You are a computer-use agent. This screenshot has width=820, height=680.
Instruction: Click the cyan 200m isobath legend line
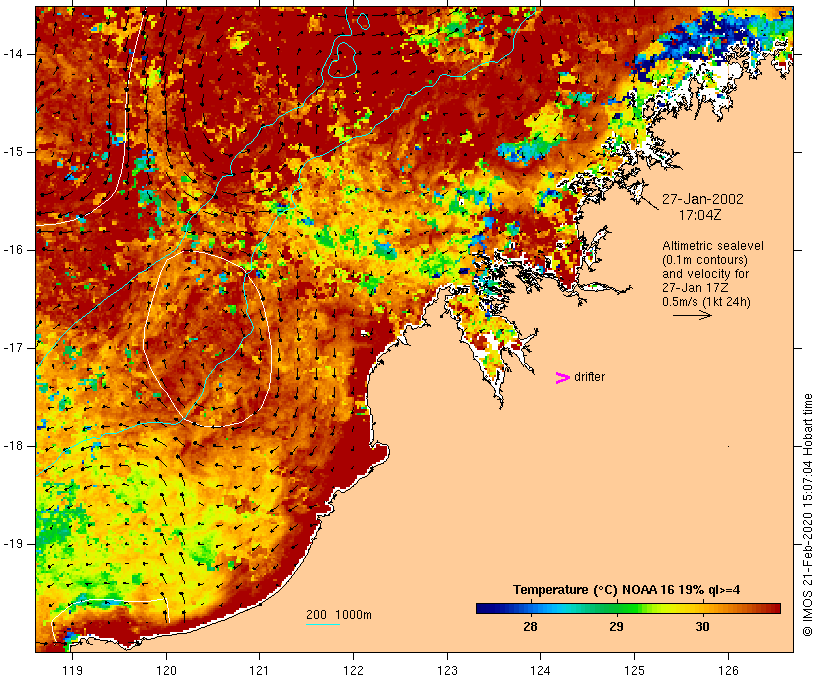click(x=323, y=624)
